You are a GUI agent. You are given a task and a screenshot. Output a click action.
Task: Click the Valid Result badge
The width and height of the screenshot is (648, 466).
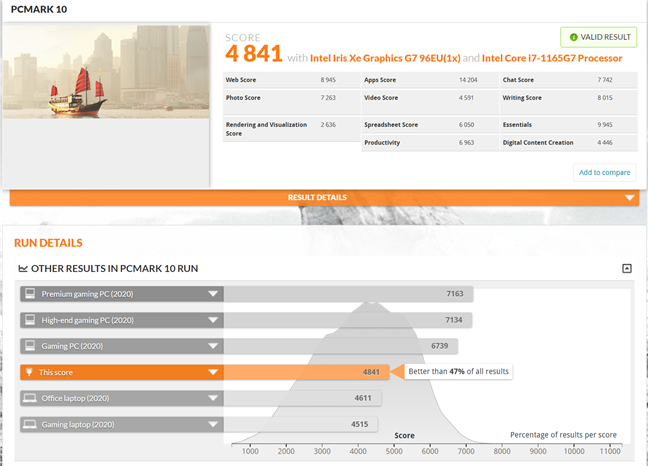(x=598, y=37)
